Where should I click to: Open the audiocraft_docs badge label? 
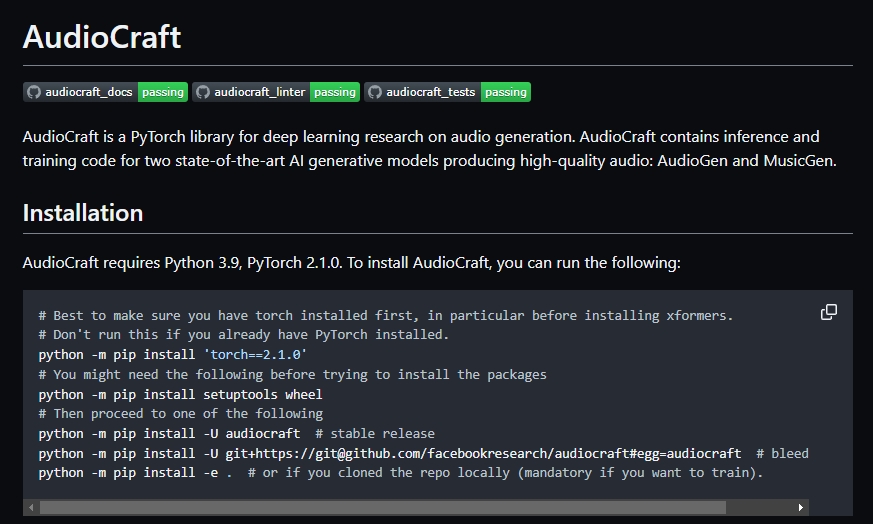89,92
